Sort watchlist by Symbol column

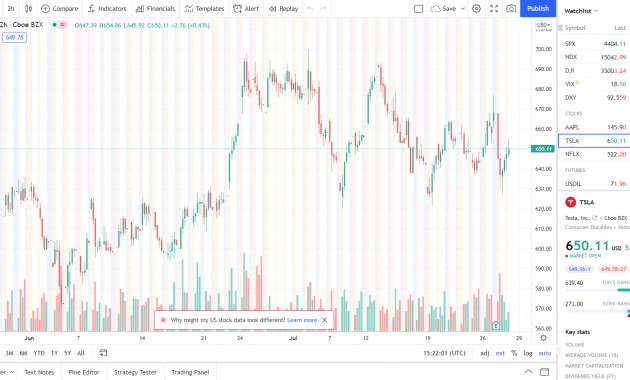(575, 28)
